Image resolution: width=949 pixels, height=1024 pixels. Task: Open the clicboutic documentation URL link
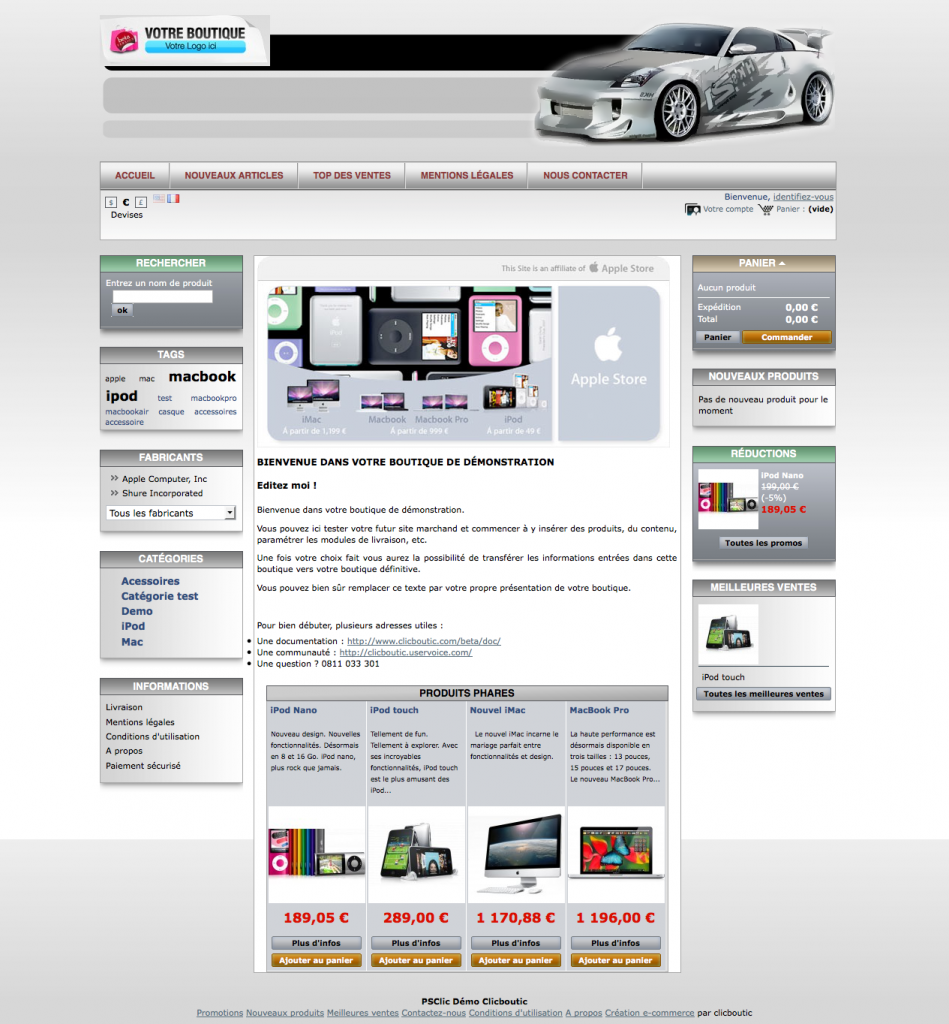pyautogui.click(x=424, y=641)
